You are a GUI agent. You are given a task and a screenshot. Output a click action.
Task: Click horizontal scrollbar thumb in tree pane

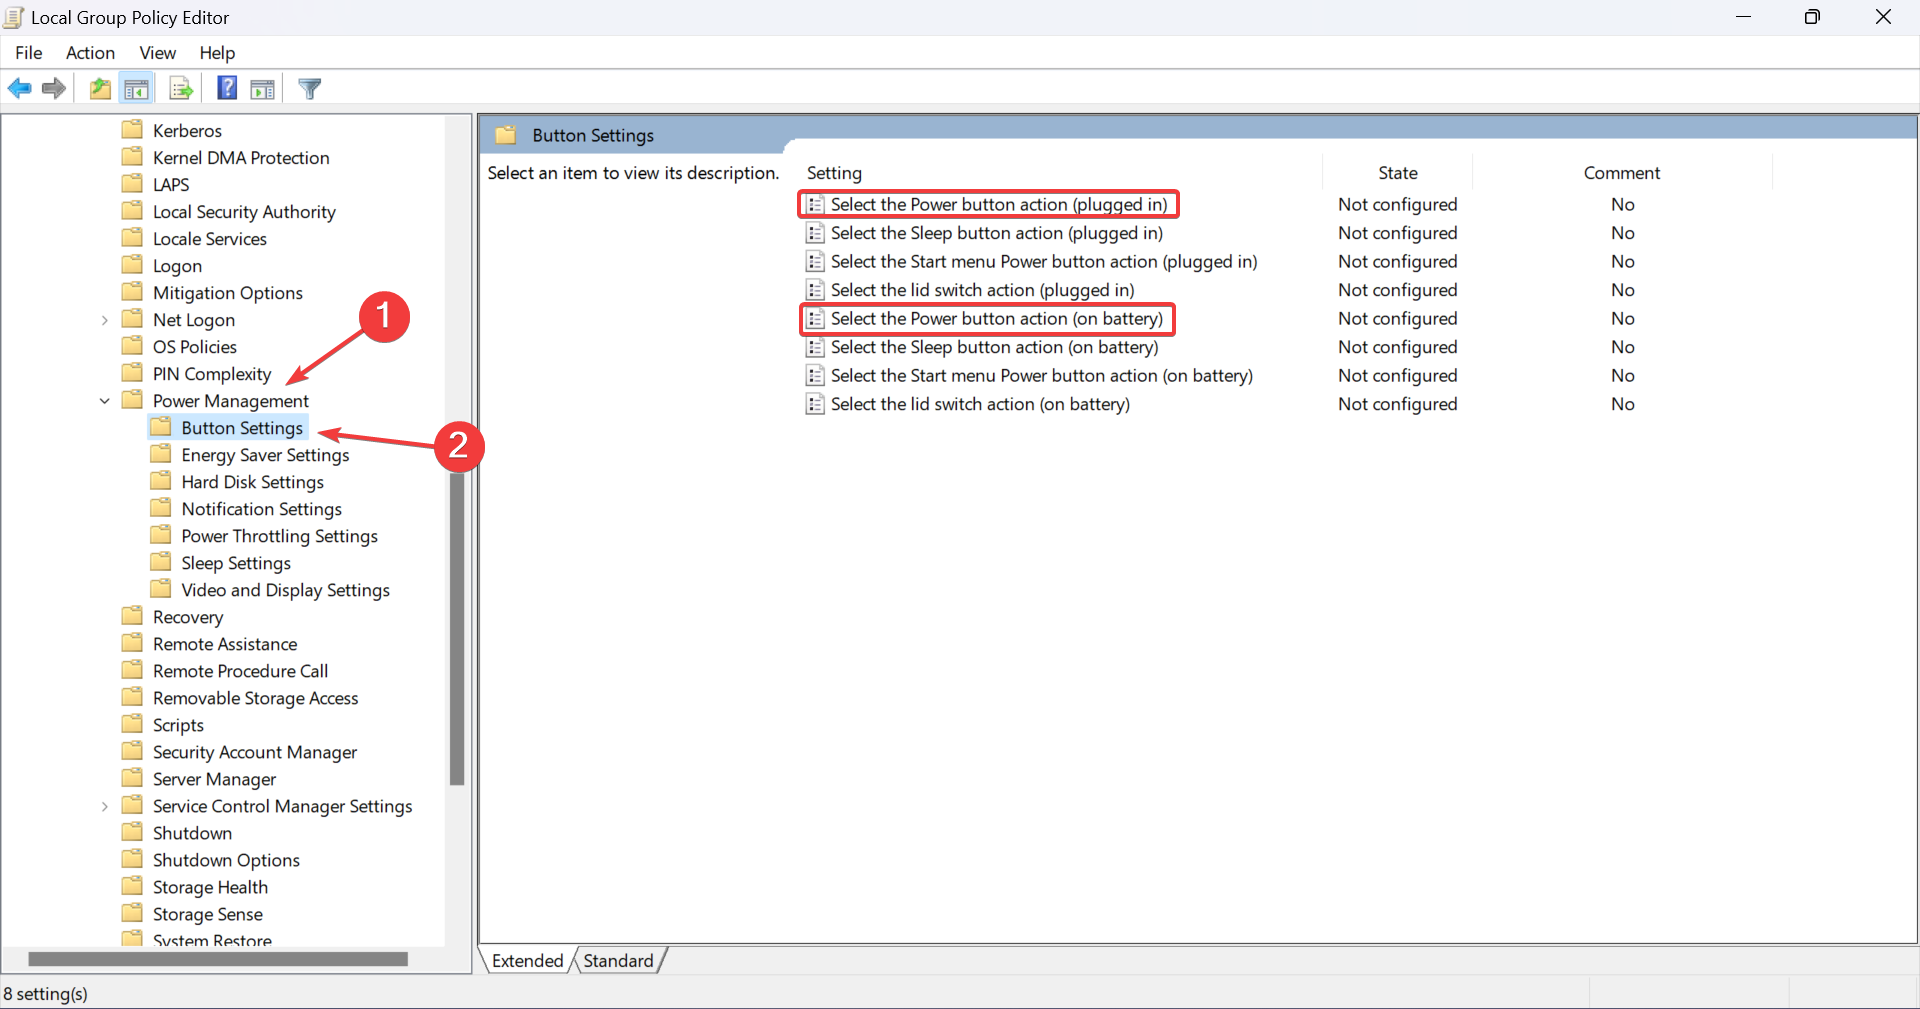(218, 959)
